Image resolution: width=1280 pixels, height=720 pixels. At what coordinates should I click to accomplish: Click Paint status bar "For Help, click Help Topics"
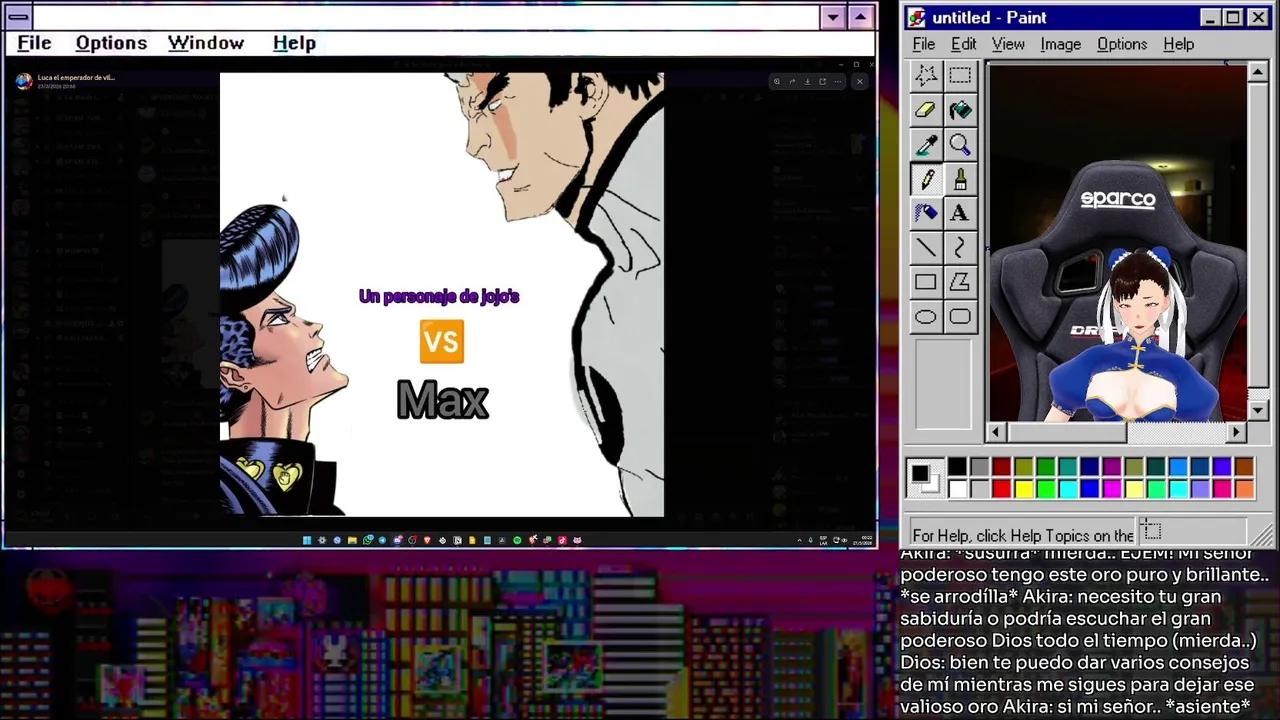tap(1023, 535)
